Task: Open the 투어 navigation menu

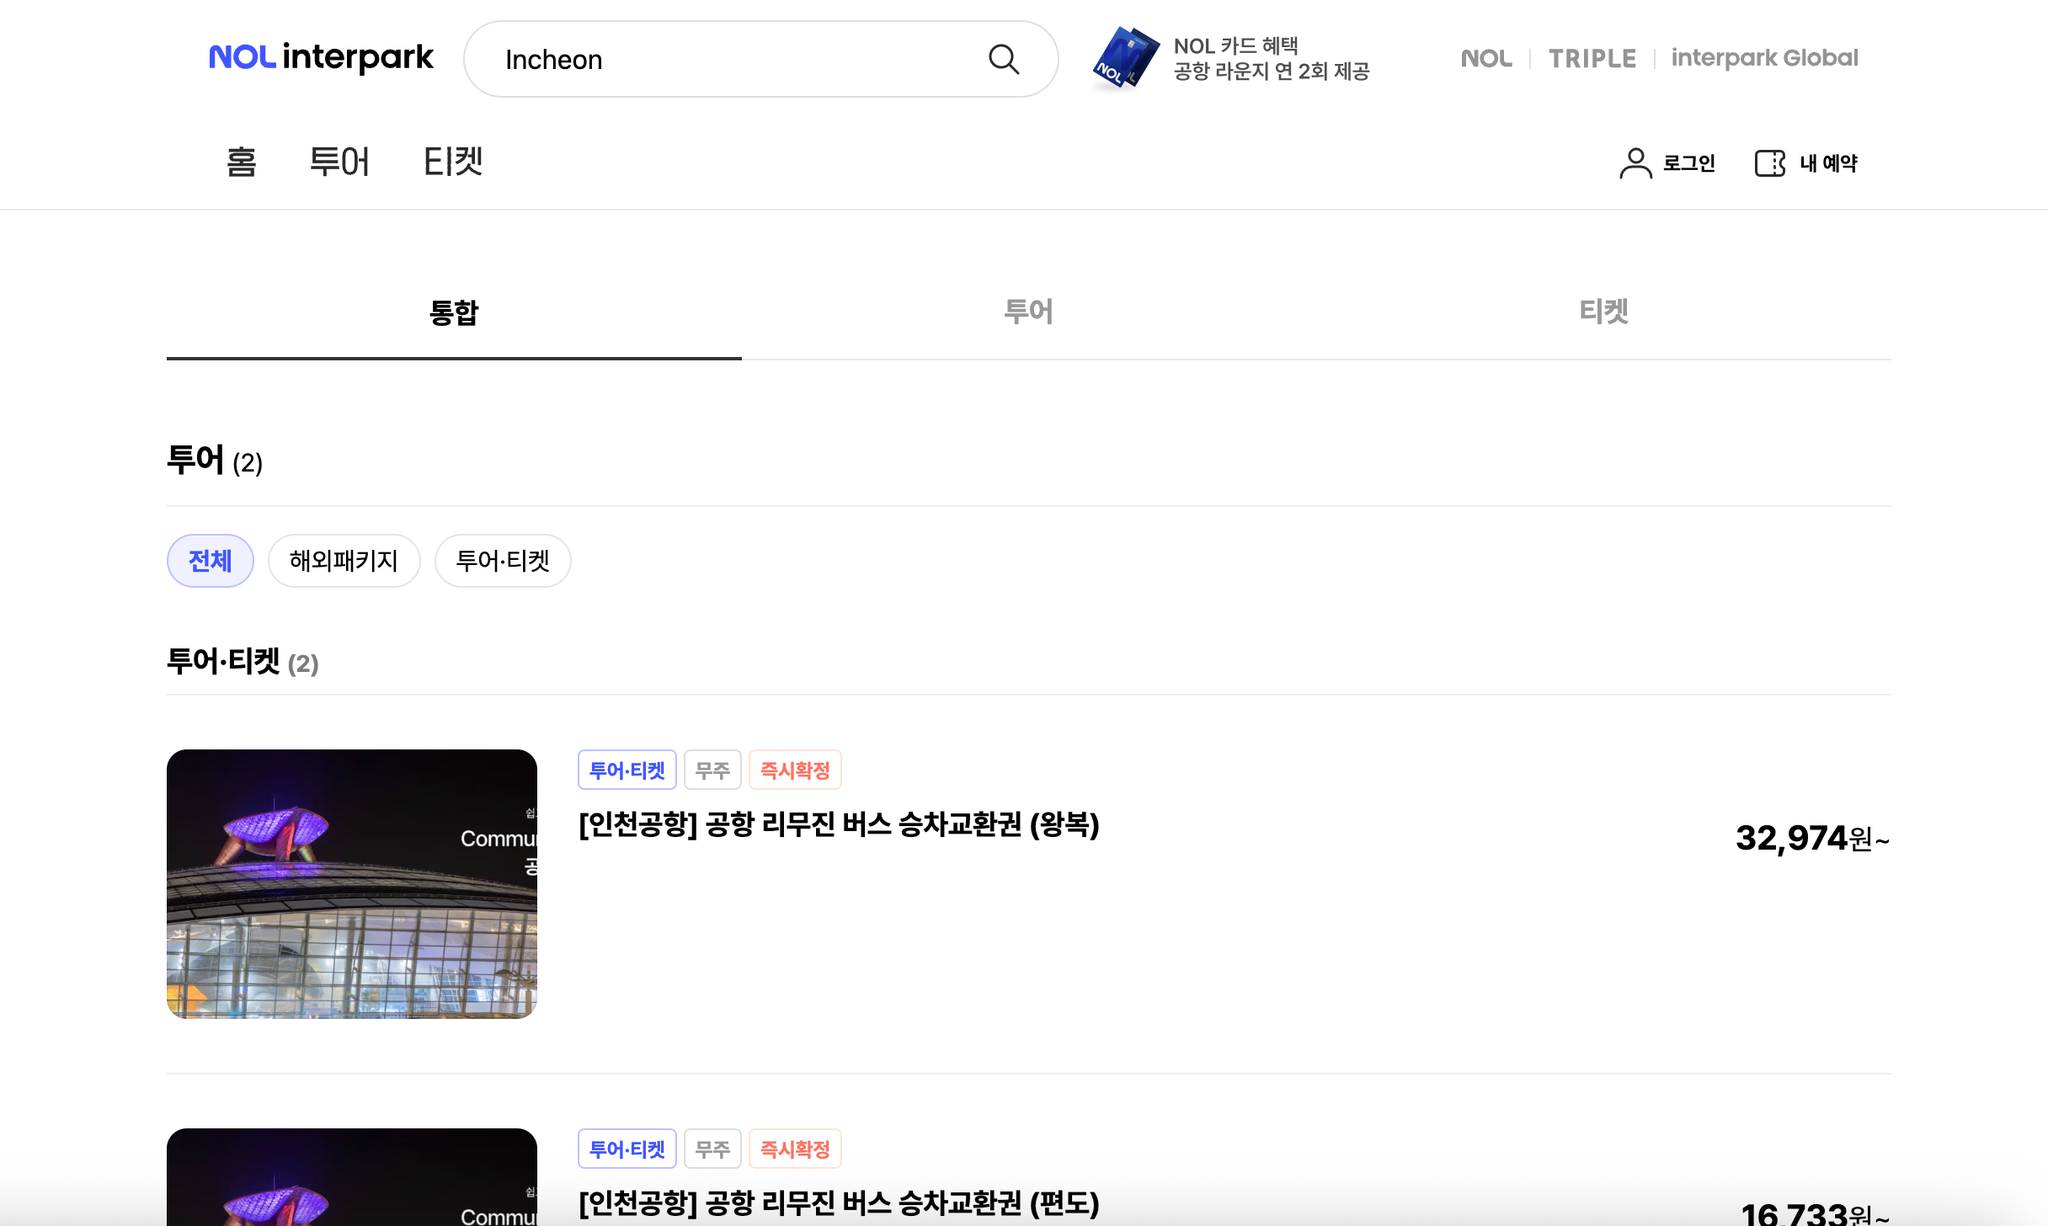Action: coord(339,162)
